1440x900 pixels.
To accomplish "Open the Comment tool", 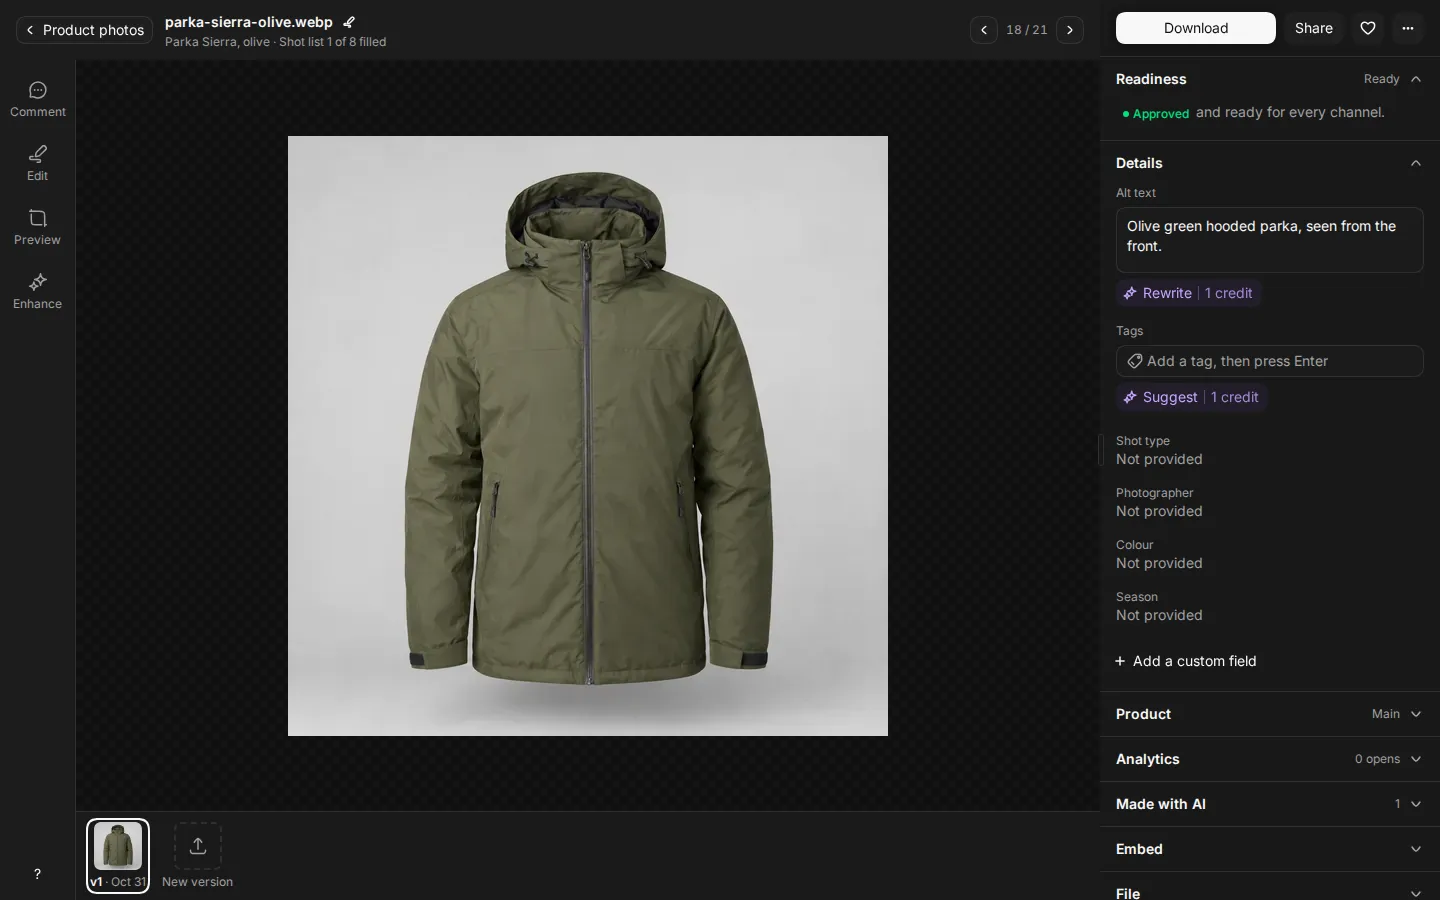I will 38,100.
